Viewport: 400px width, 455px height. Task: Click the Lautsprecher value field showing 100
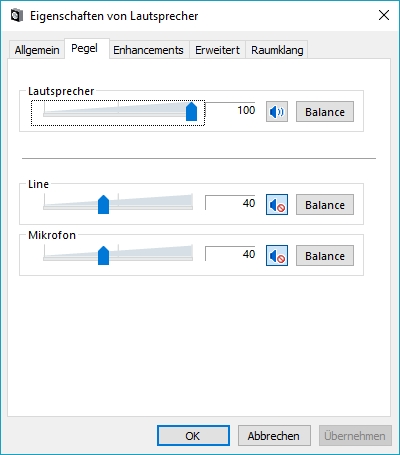pos(230,110)
